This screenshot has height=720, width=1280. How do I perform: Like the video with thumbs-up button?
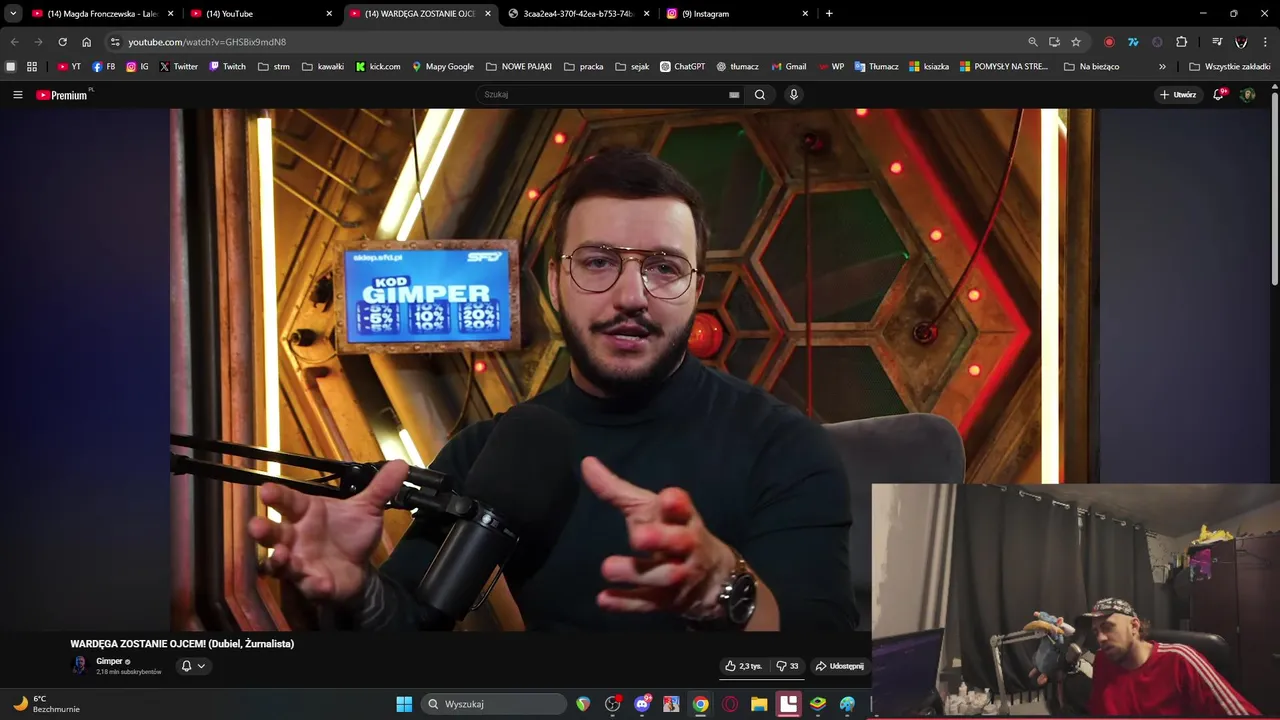(743, 666)
